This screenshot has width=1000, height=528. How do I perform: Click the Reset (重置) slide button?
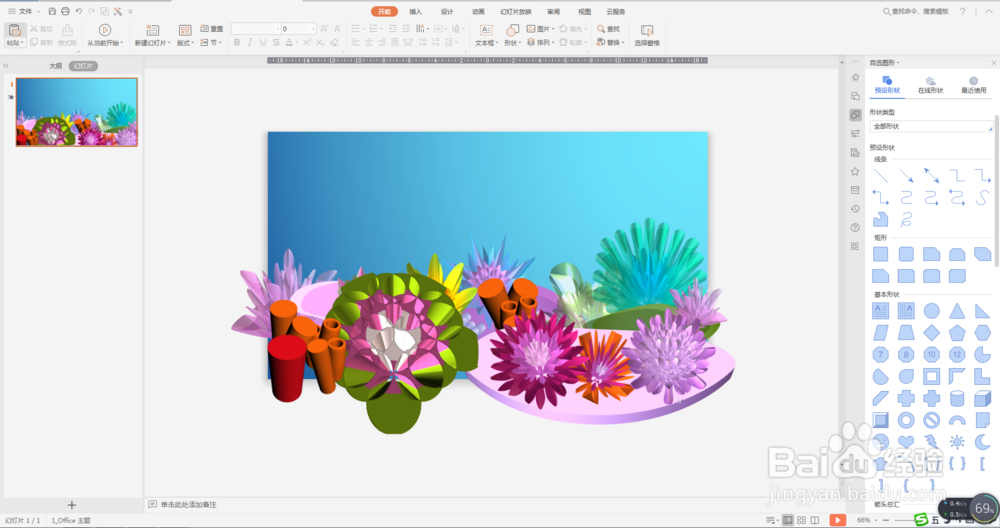coord(212,29)
